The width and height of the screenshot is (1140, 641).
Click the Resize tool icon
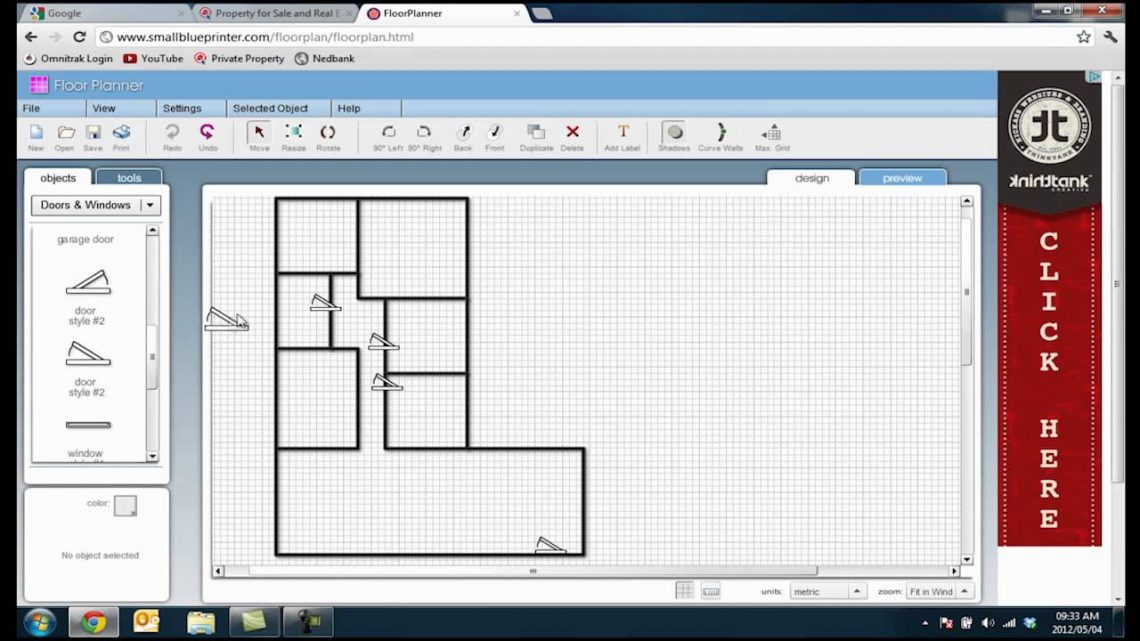pyautogui.click(x=293, y=135)
